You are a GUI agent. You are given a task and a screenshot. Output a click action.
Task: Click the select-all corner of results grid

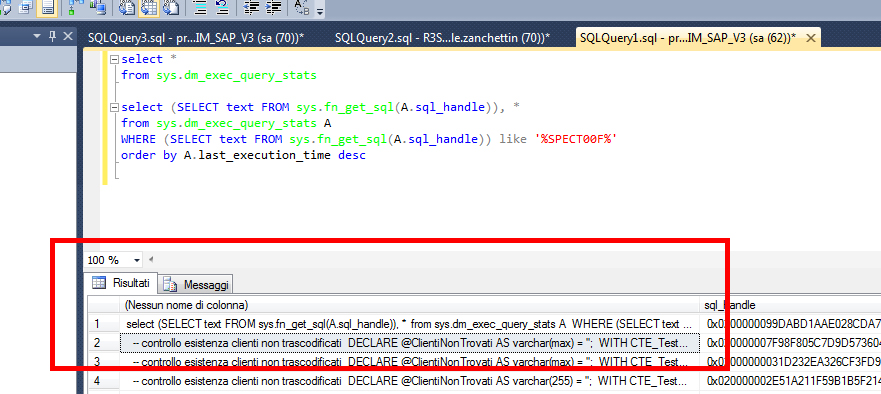(104, 305)
